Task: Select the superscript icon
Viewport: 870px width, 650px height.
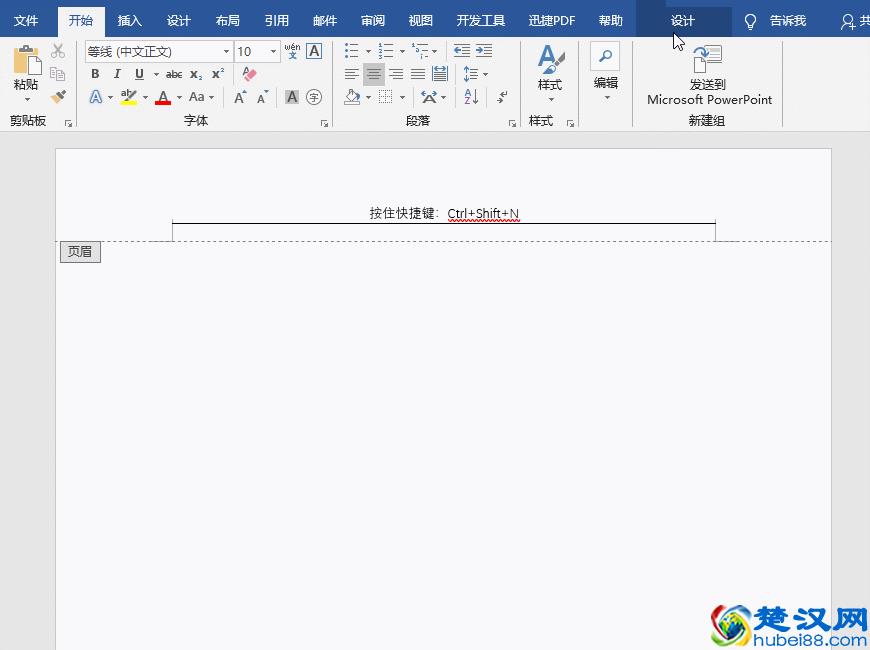Action: click(x=217, y=72)
